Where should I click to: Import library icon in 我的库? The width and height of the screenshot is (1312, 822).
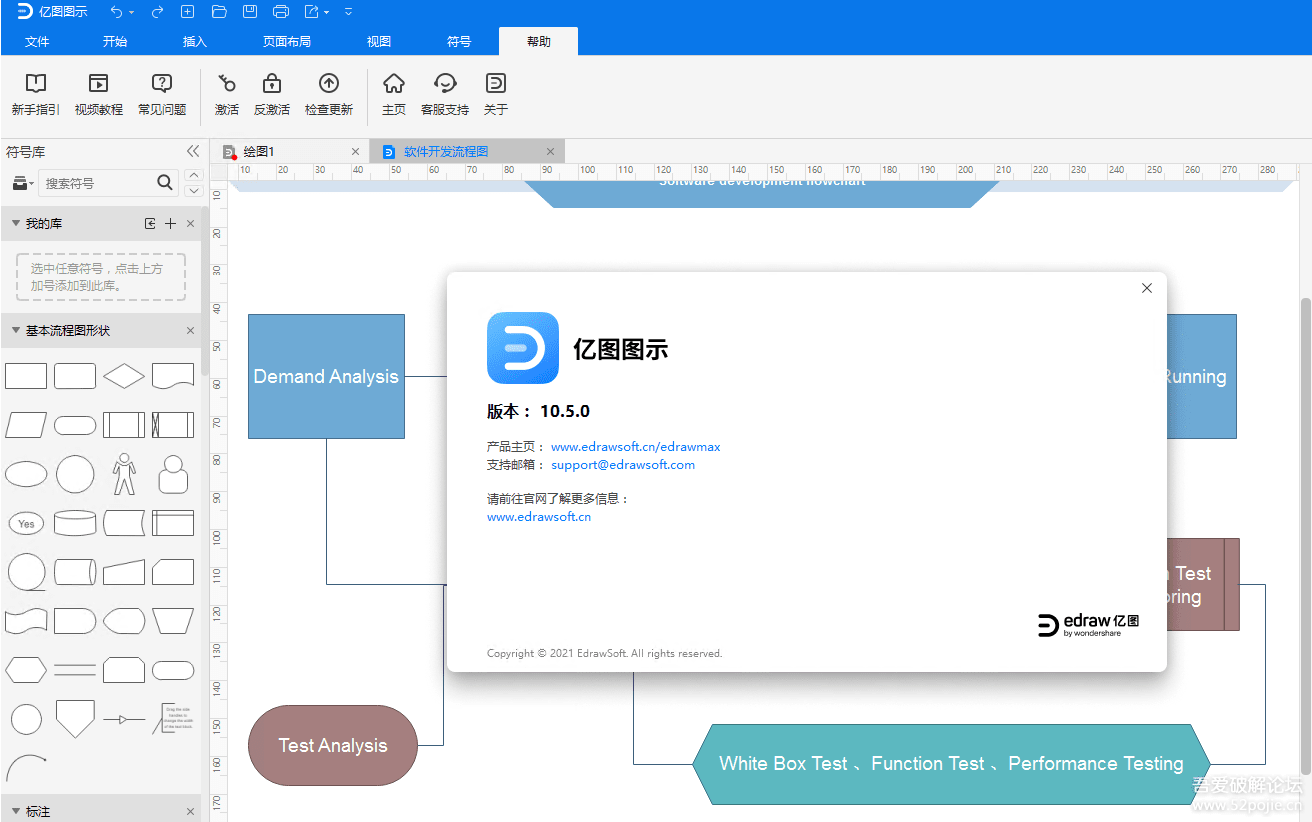click(150, 224)
